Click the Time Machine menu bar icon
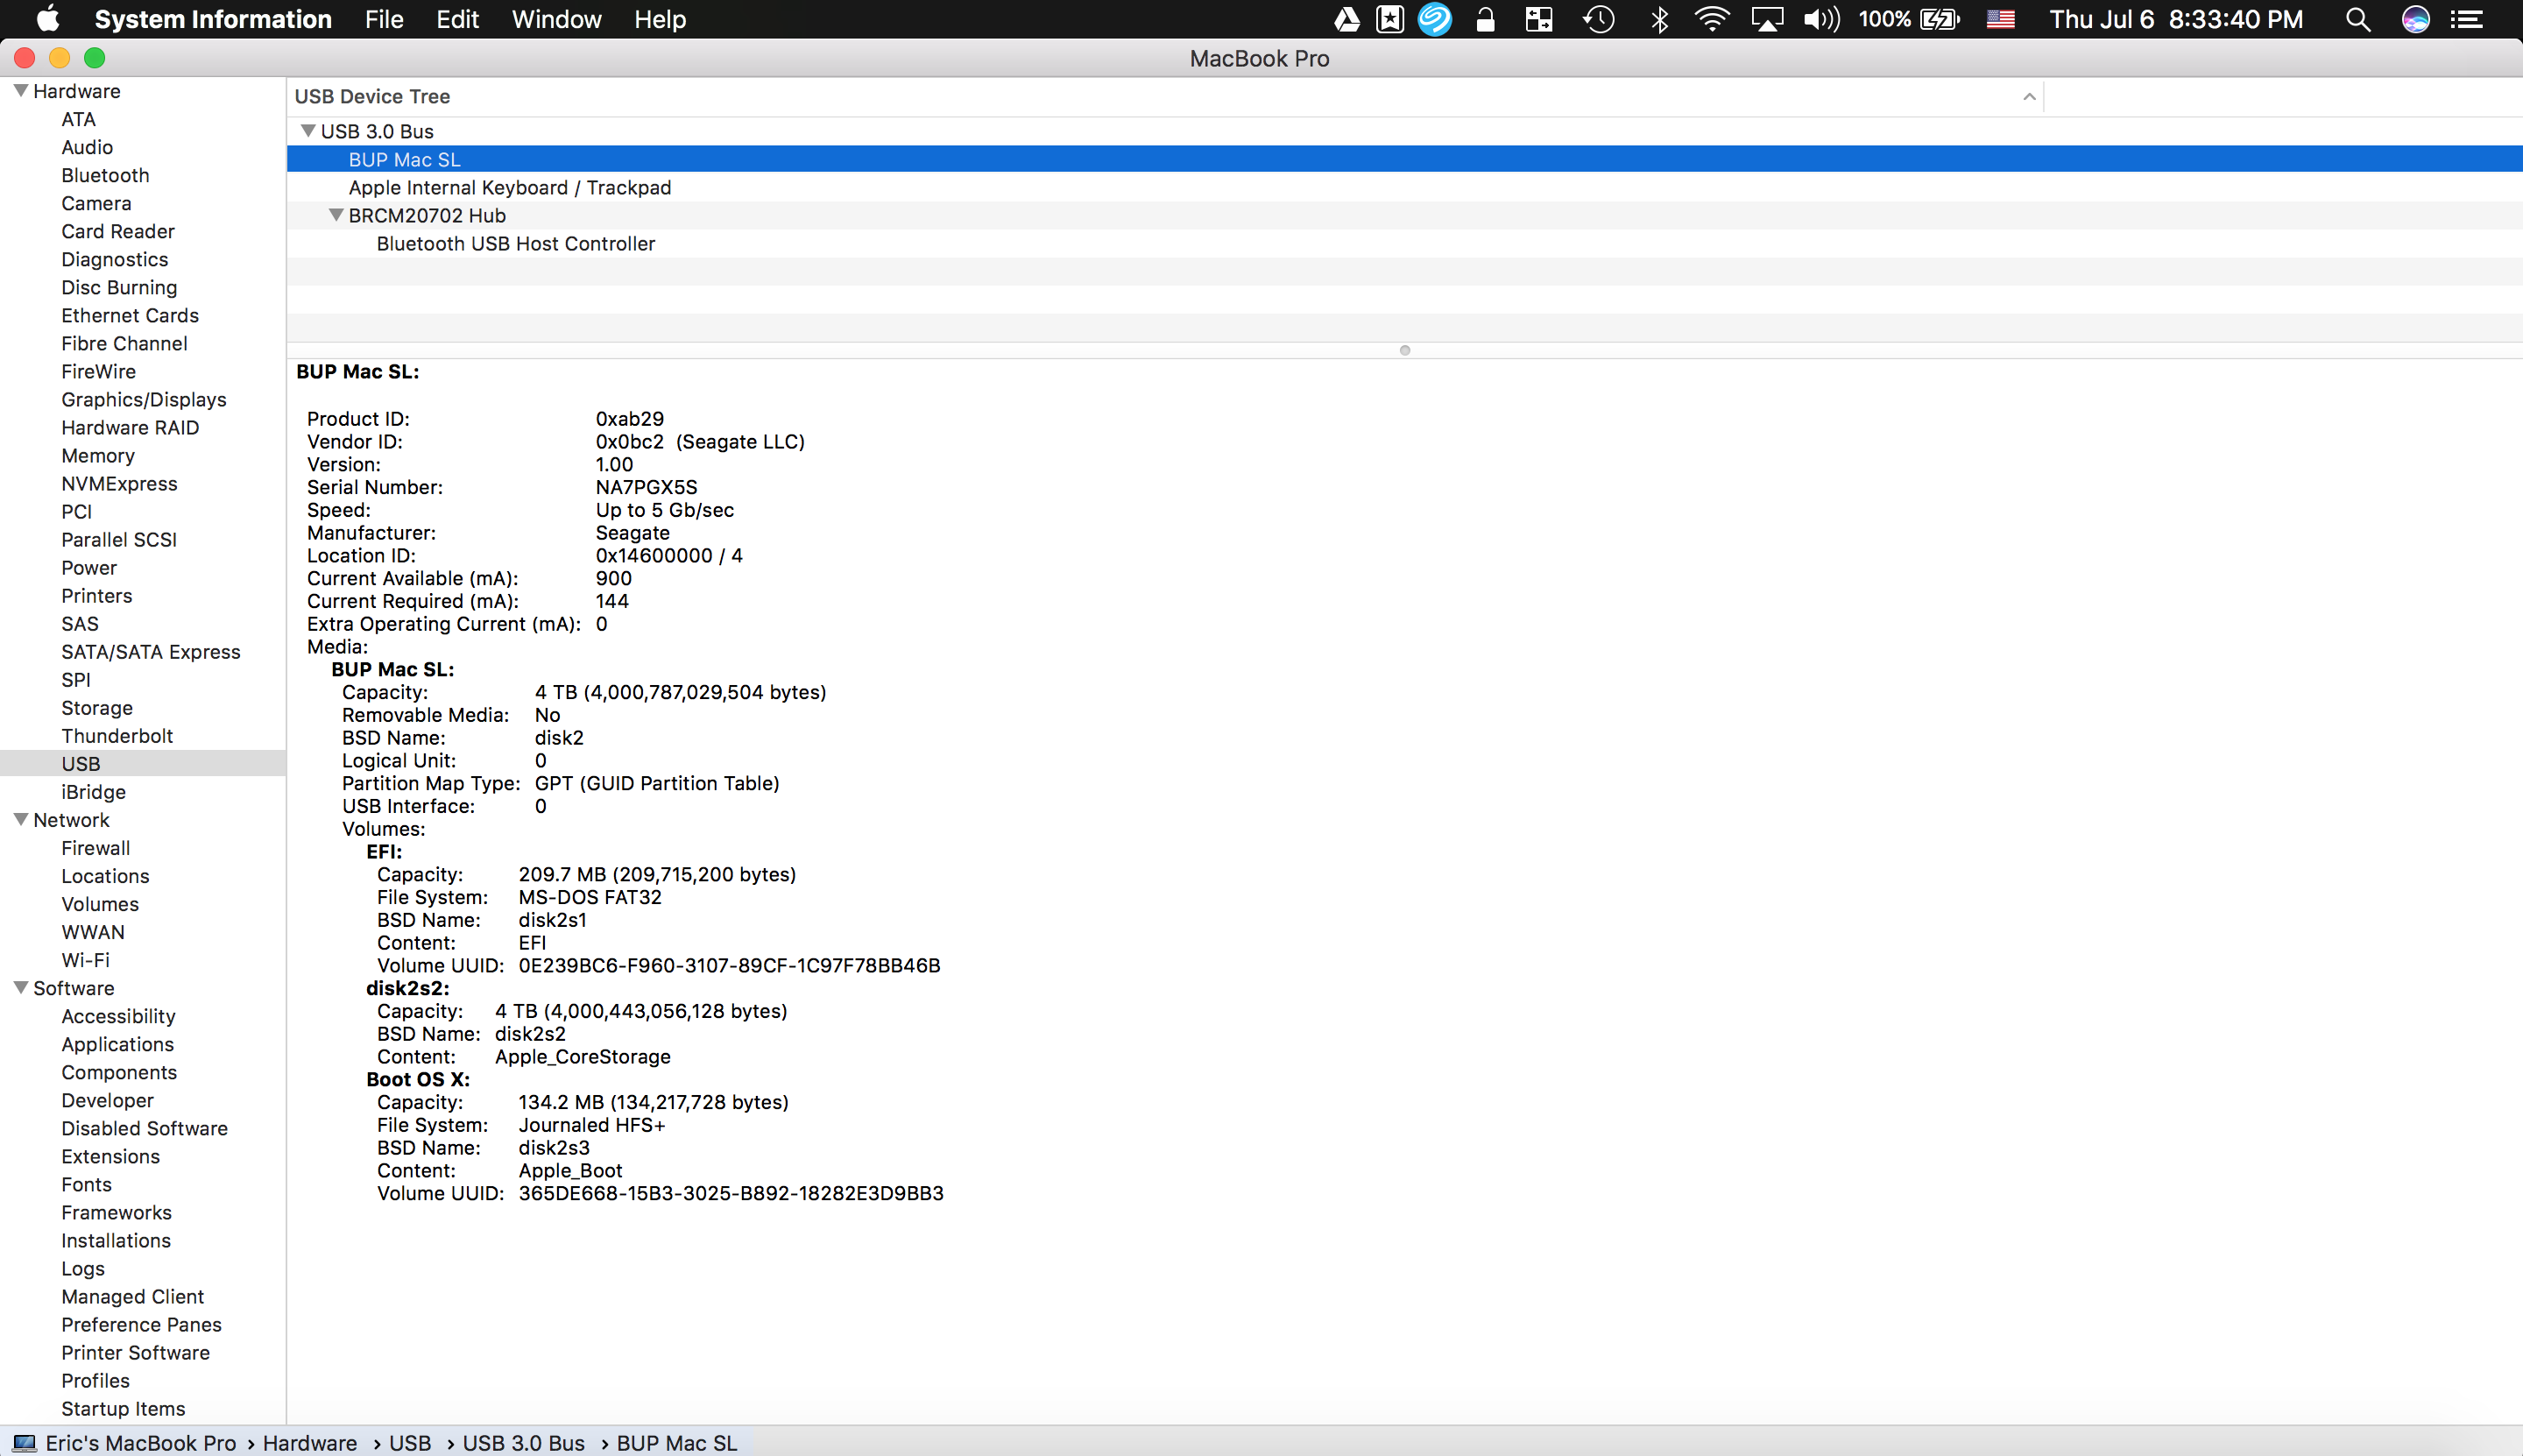2523x1456 pixels. 1599,20
